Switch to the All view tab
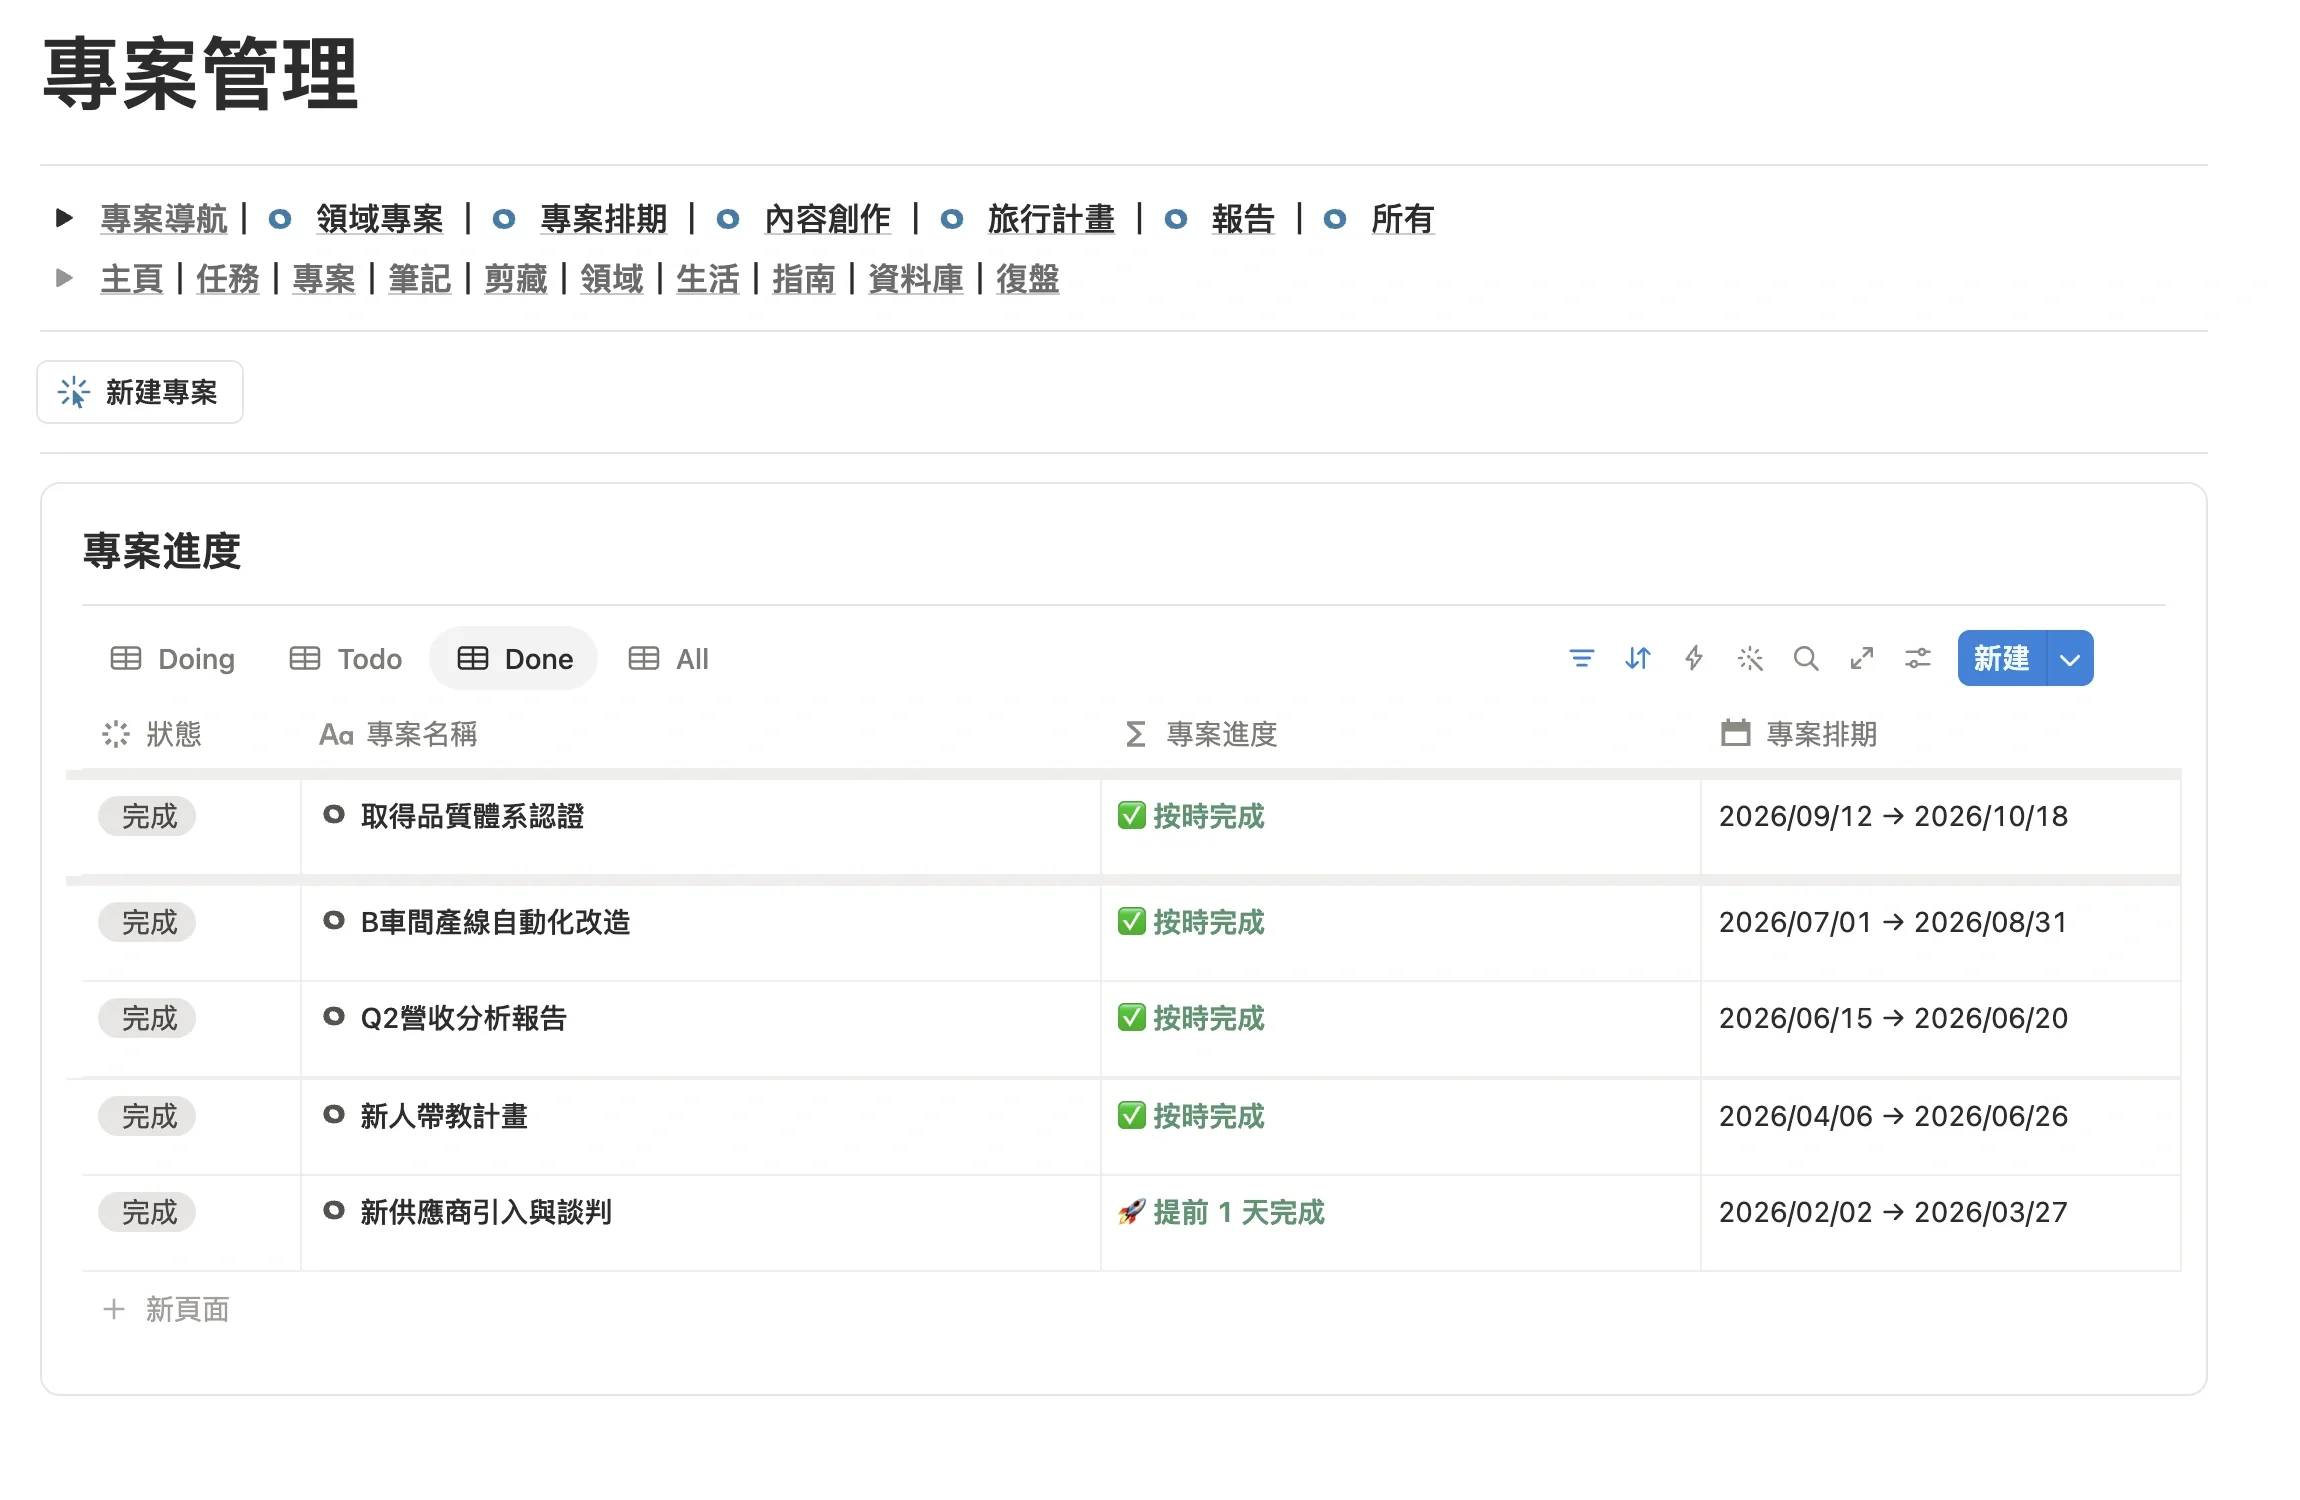Screen dimensions: 2300x1500 pyautogui.click(x=669, y=659)
